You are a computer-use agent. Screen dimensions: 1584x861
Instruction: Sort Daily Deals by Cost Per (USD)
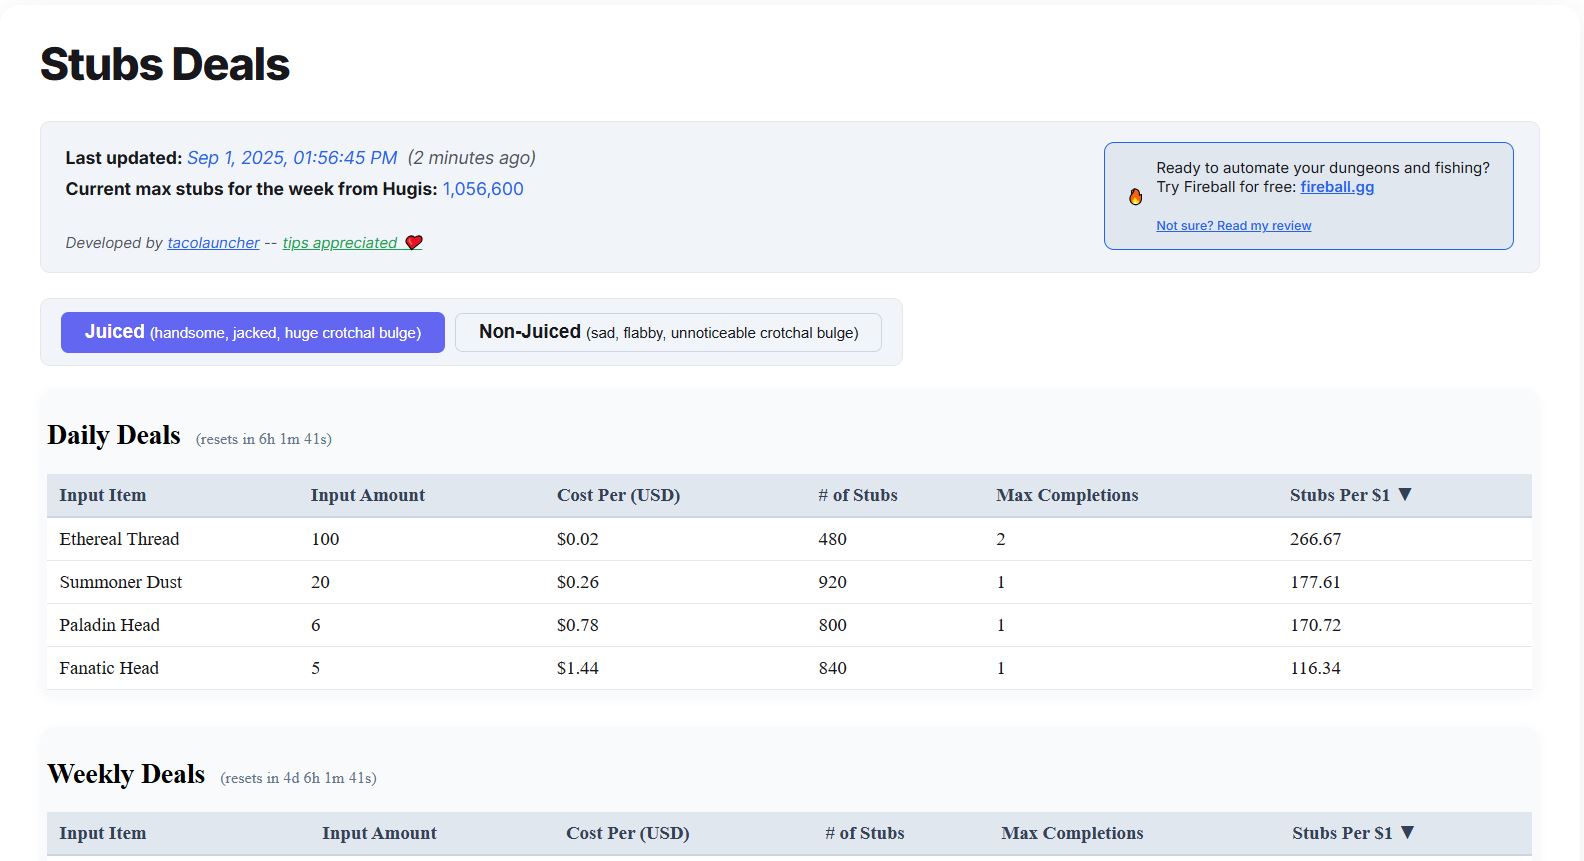click(x=618, y=495)
